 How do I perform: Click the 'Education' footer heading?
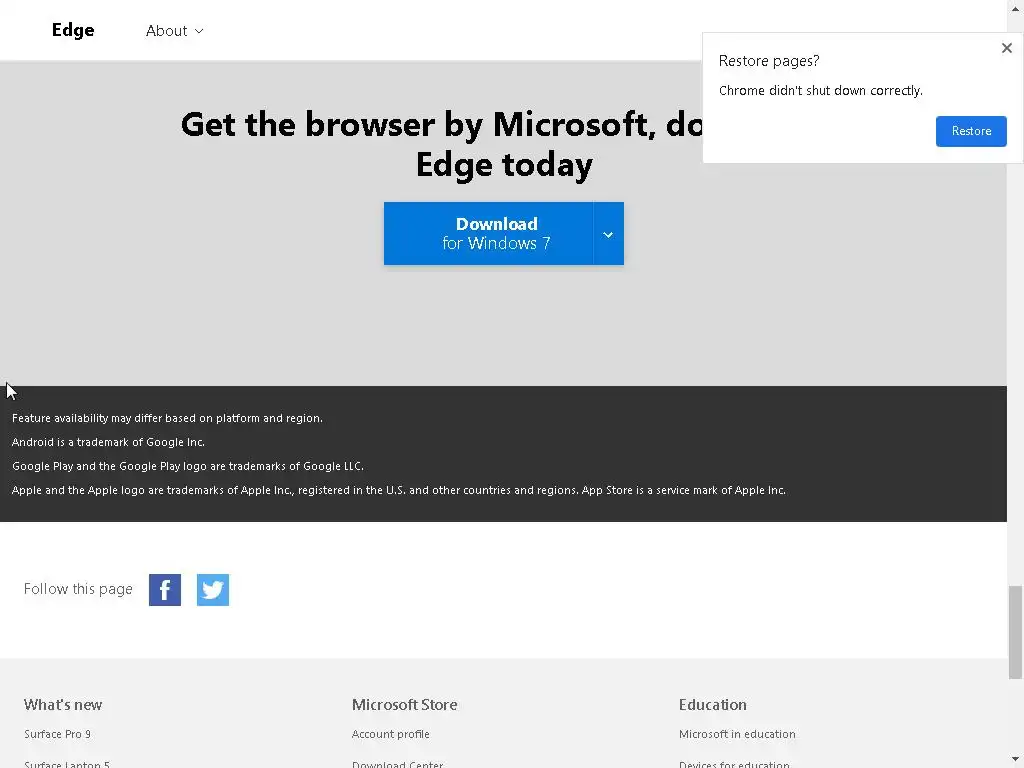pyautogui.click(x=712, y=705)
